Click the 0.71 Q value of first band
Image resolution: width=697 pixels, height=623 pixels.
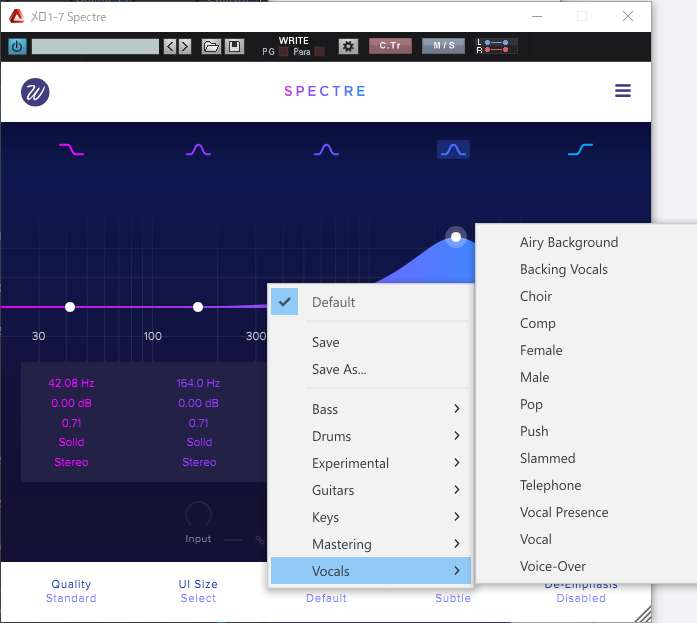point(72,423)
